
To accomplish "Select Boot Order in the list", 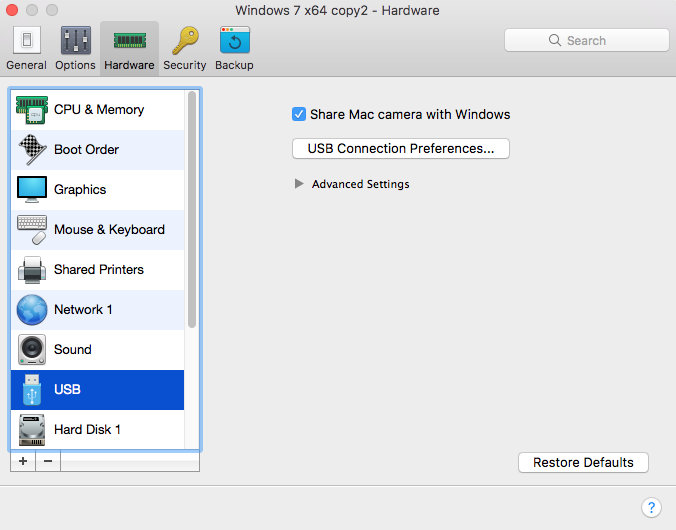I will pyautogui.click(x=97, y=150).
